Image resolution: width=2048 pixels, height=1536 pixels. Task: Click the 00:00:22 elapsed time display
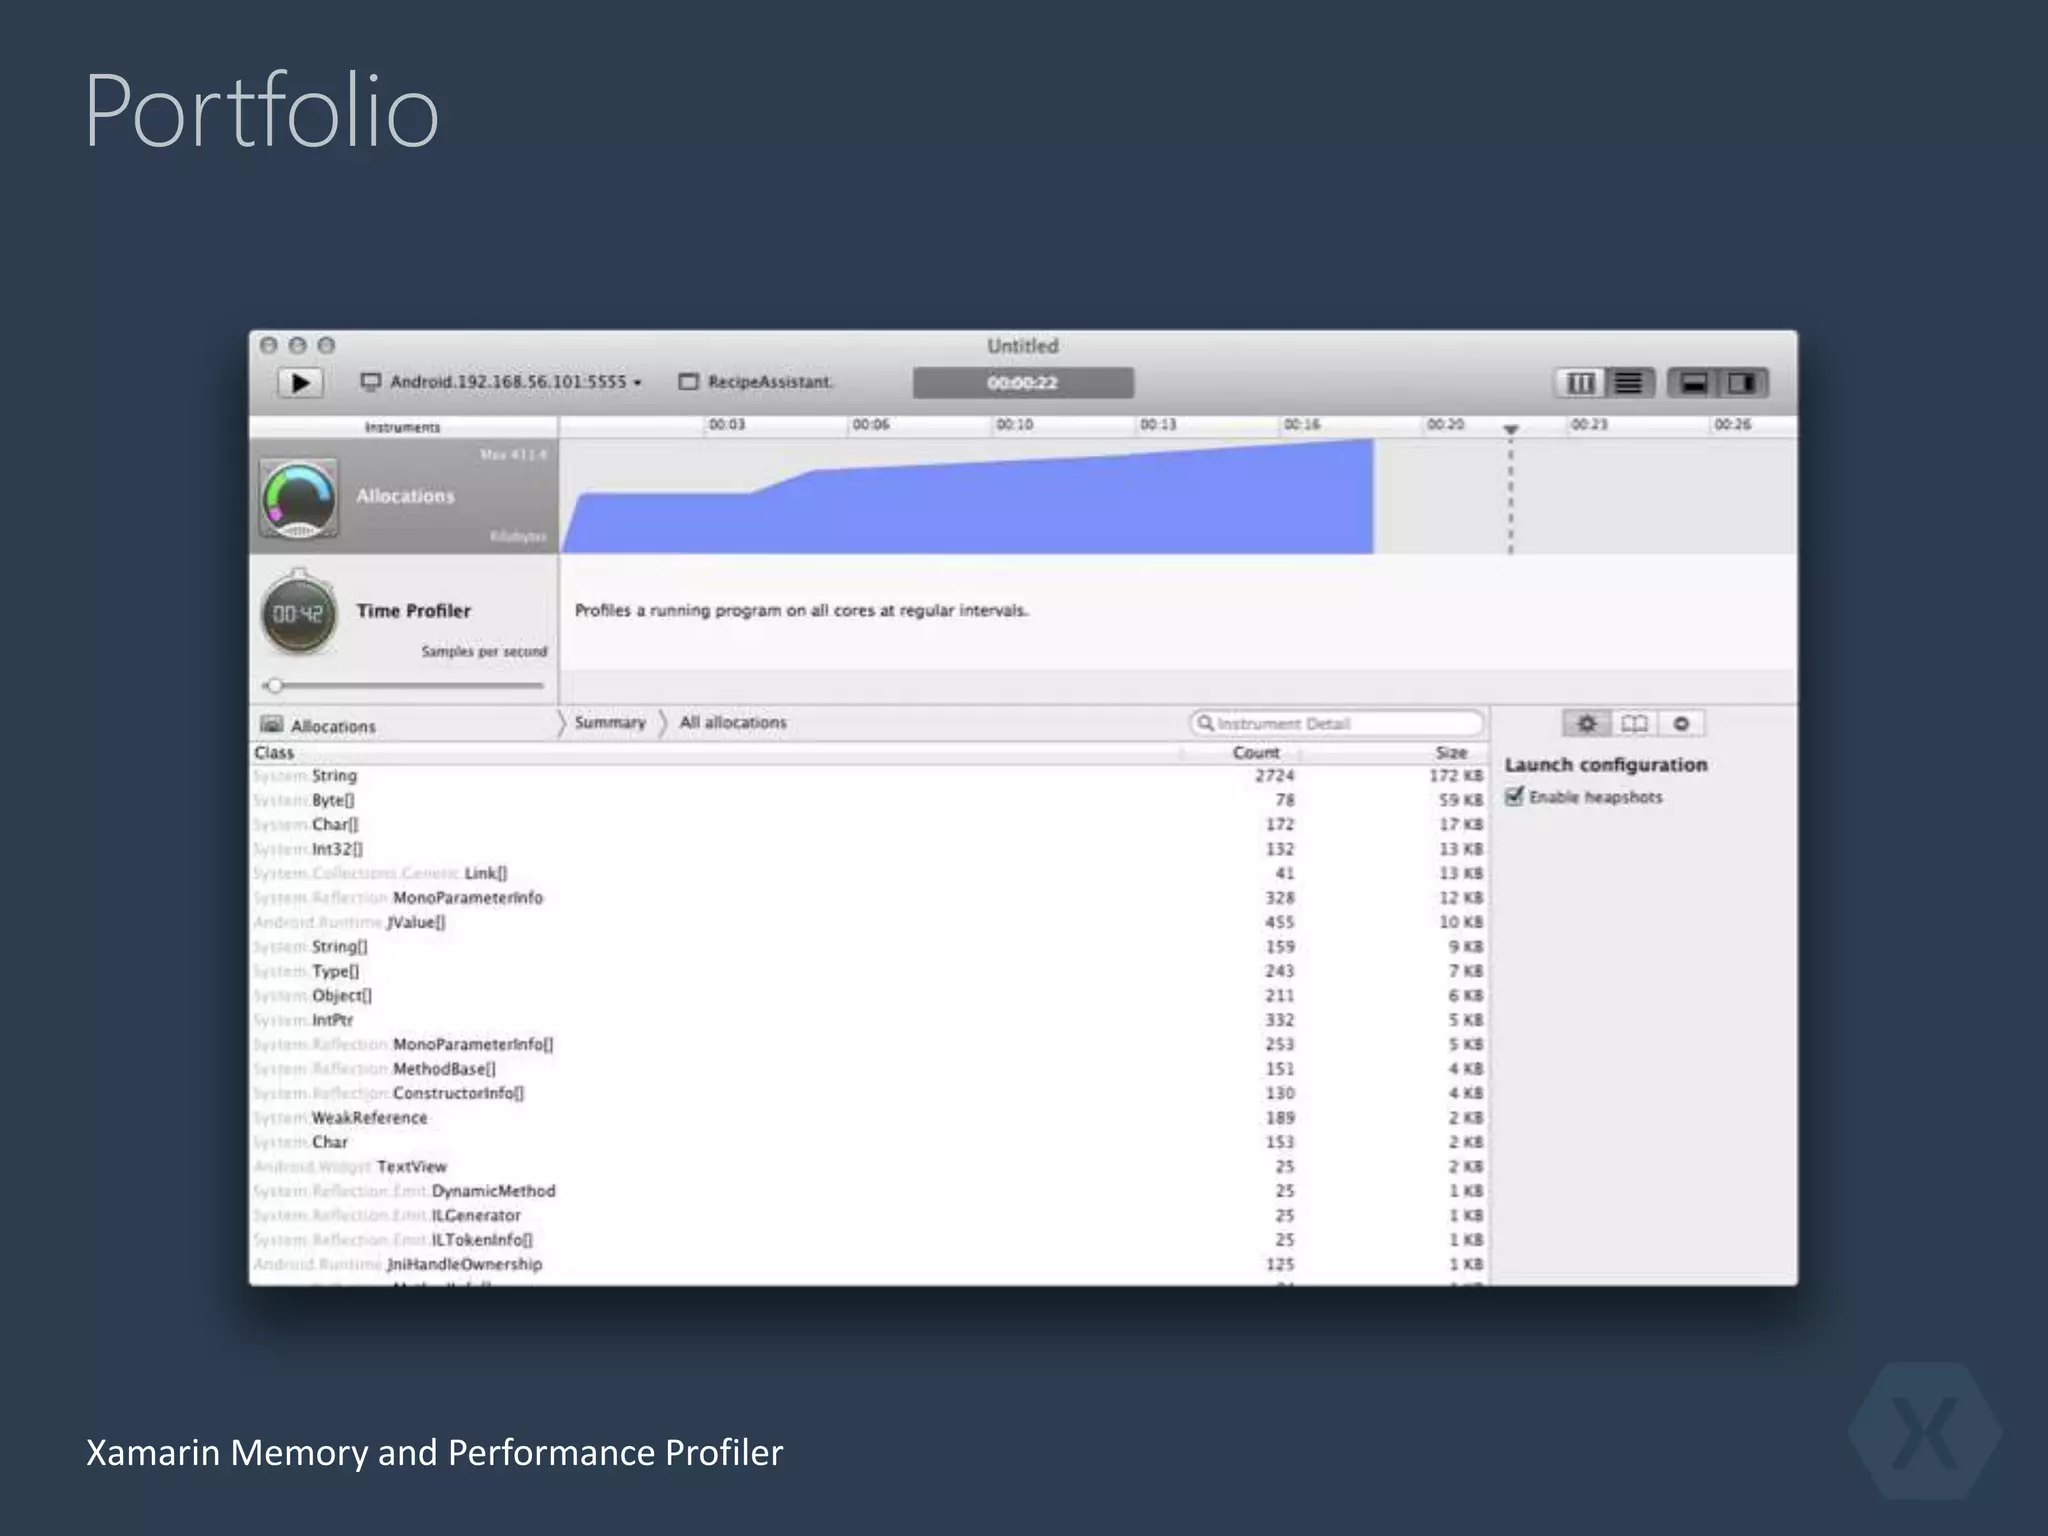(x=1023, y=383)
